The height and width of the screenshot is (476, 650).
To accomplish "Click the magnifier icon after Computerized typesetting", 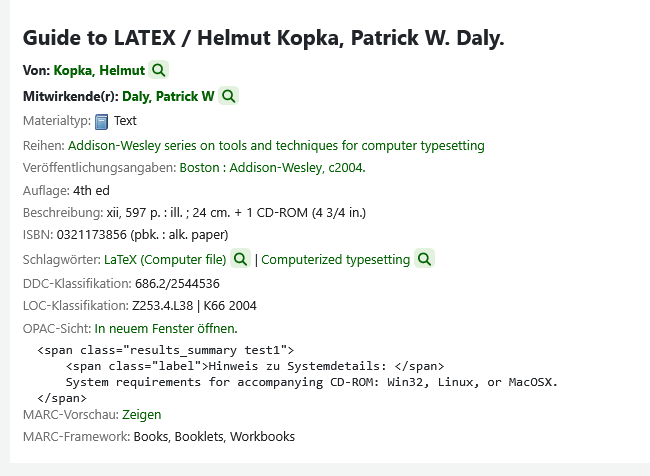I will click(x=424, y=259).
